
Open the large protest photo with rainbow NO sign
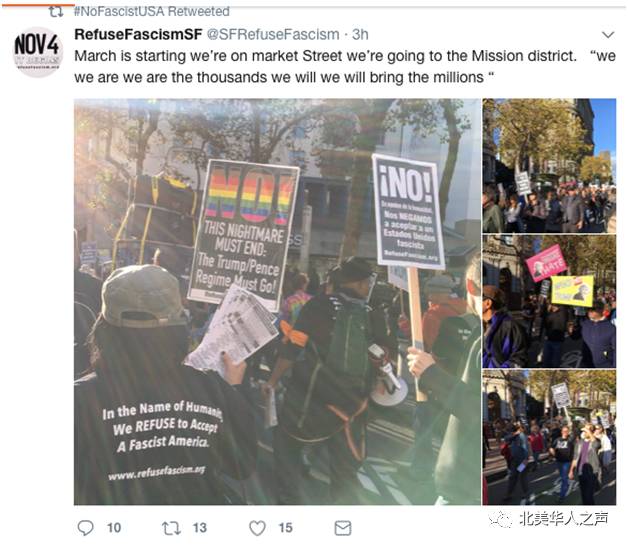click(277, 302)
